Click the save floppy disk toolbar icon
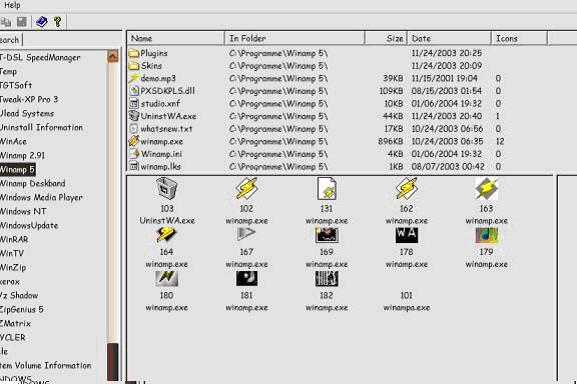577x384 pixels. tap(22, 22)
